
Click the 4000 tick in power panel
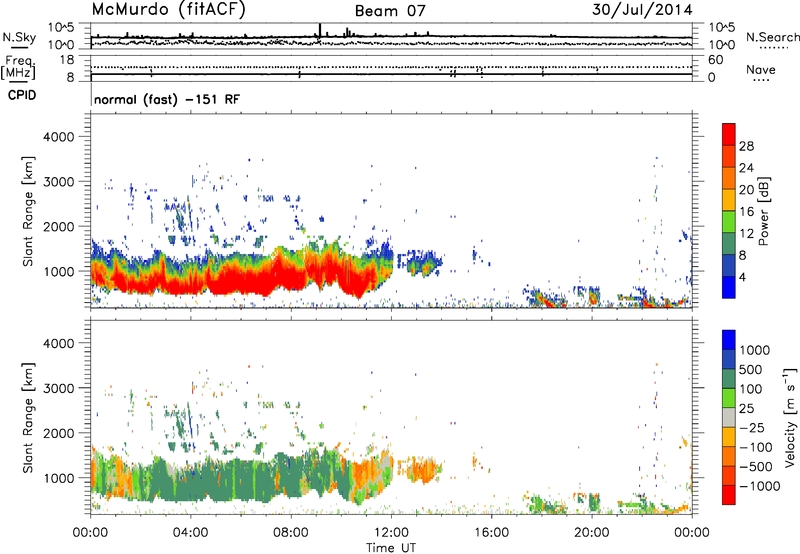[58, 137]
